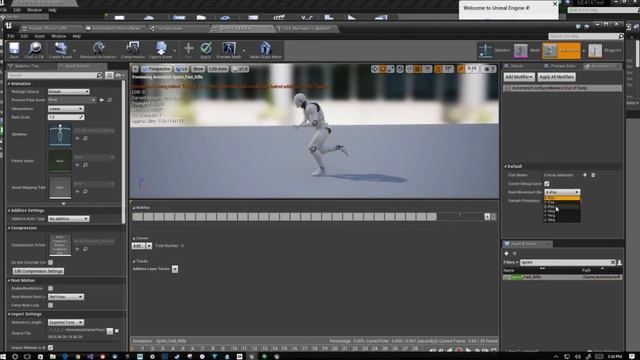This screenshot has width=640, height=360.
Task: Click world coordinate system globe icon
Action: pos(400,69)
